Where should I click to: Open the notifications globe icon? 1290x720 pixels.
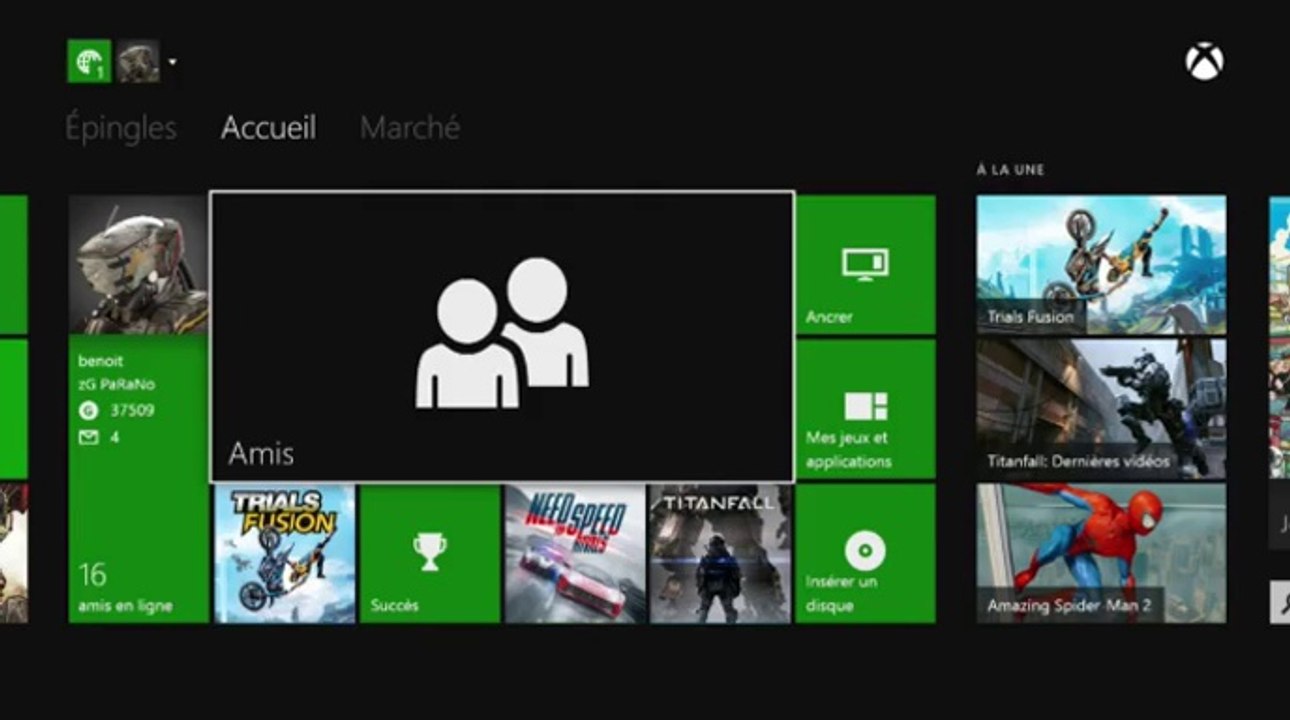[x=88, y=61]
